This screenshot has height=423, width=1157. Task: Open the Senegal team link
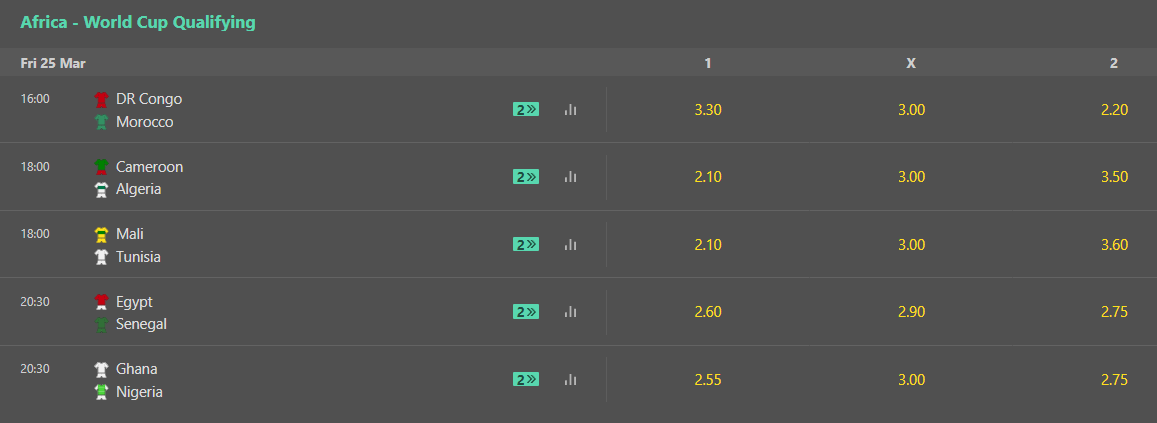coord(142,324)
